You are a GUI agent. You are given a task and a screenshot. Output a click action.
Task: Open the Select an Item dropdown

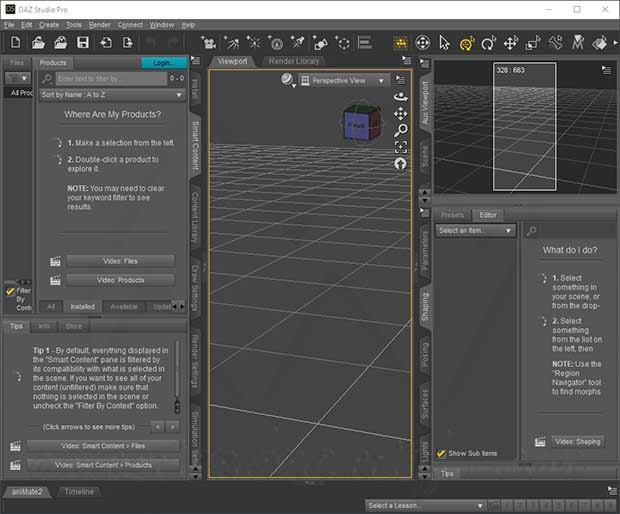(x=476, y=231)
